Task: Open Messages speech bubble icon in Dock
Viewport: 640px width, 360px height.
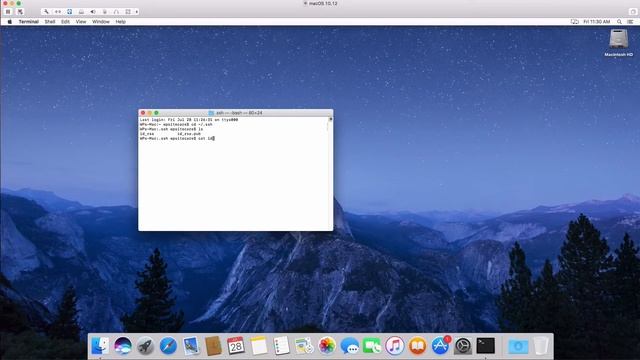Action: pos(349,346)
